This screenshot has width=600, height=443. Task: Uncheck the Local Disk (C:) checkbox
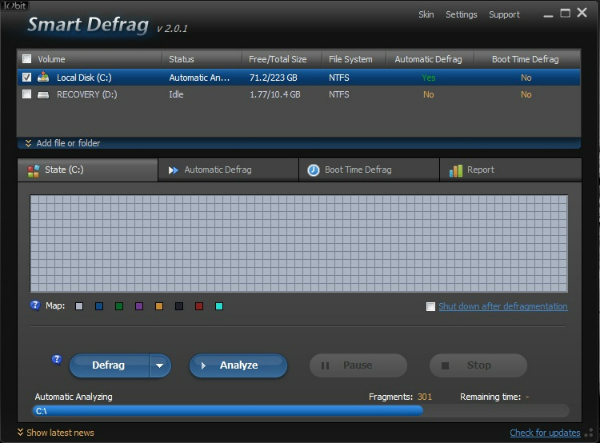(x=26, y=76)
